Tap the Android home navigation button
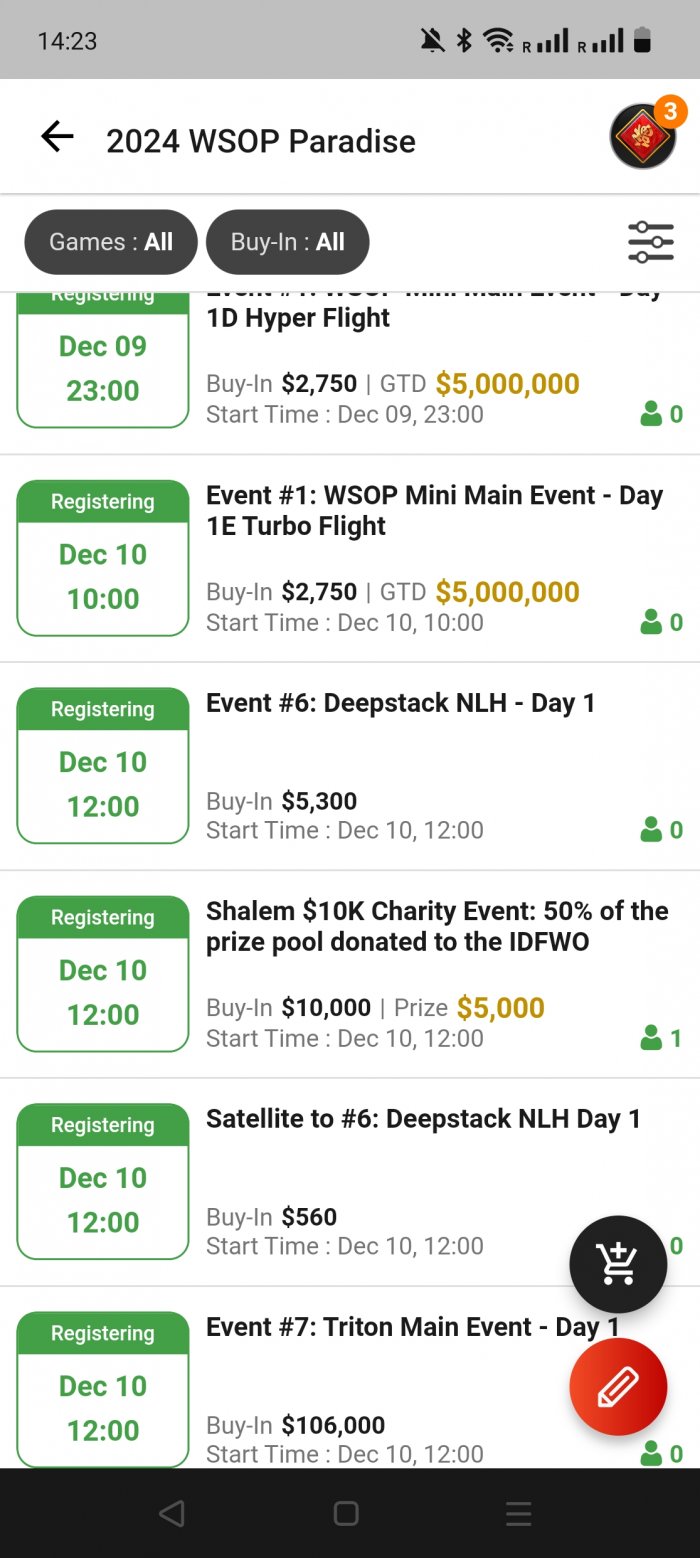The image size is (700, 1558). pos(346,1514)
